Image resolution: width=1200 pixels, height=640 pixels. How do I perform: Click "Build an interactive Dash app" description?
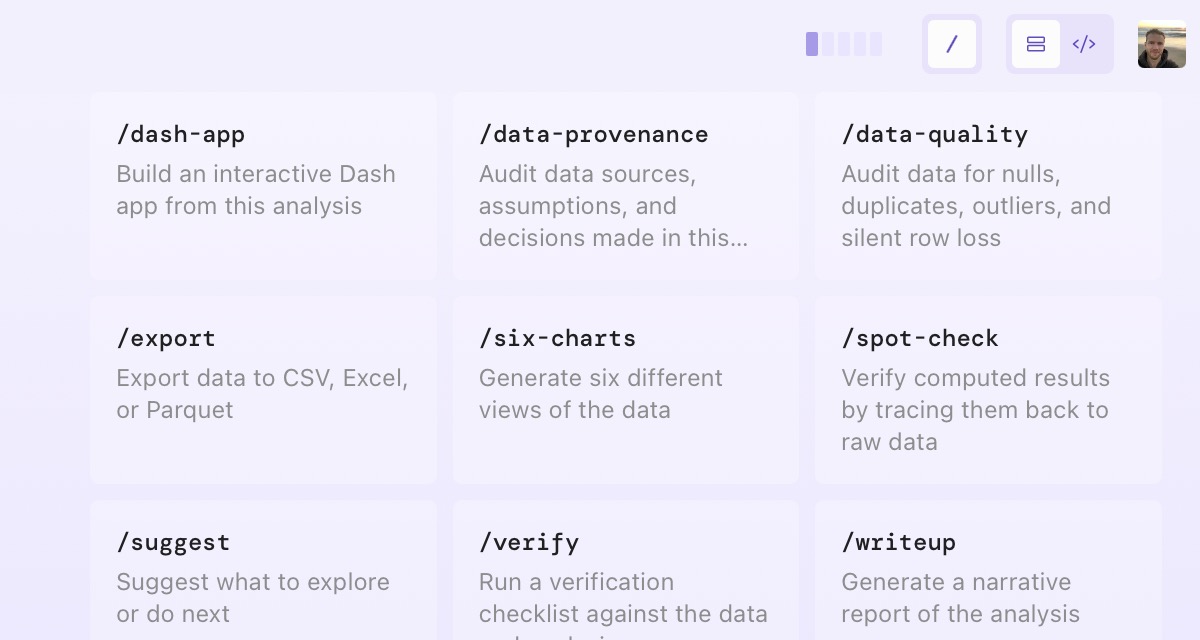click(256, 190)
